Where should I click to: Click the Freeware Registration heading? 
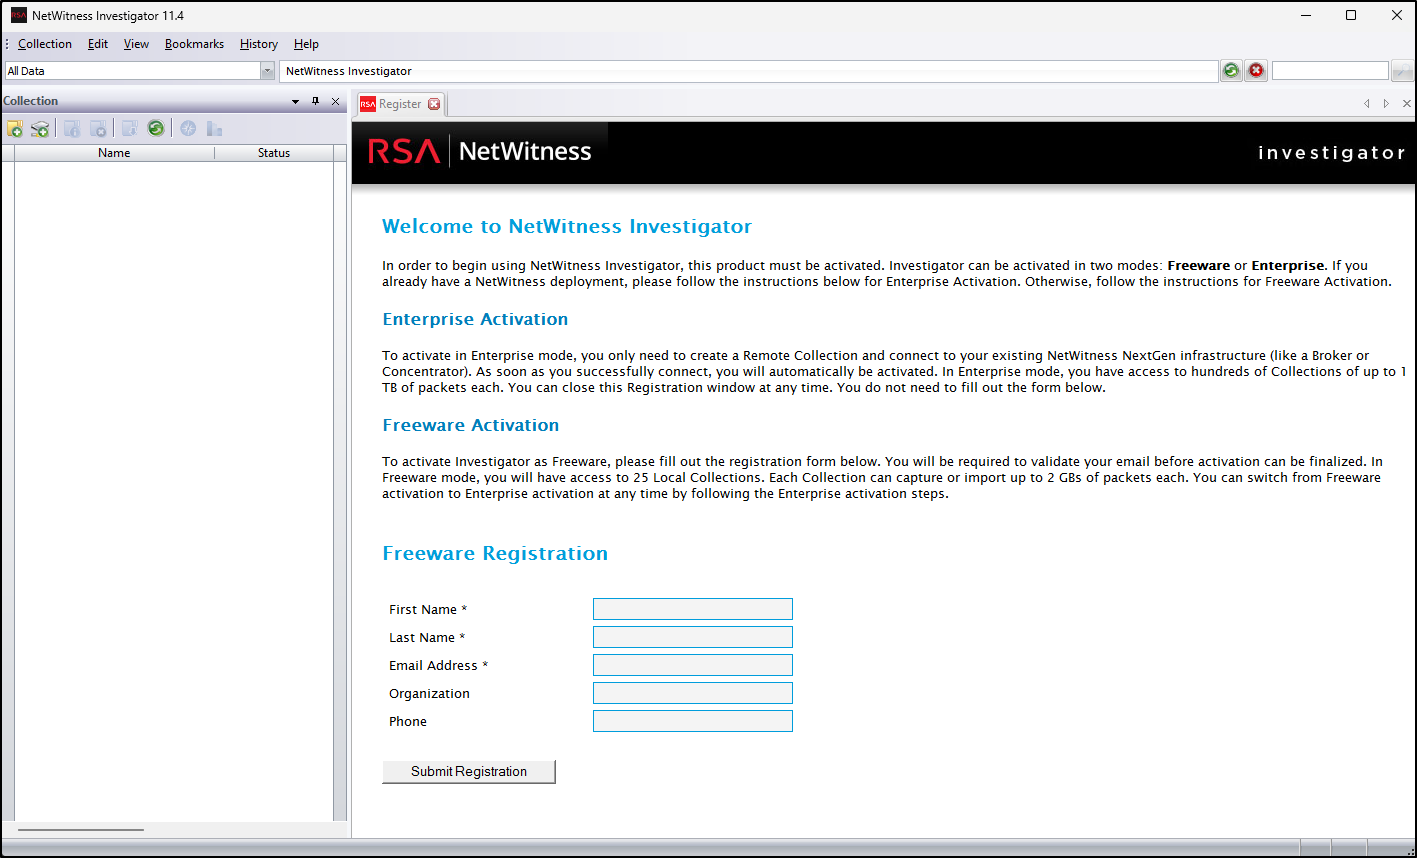click(x=495, y=553)
